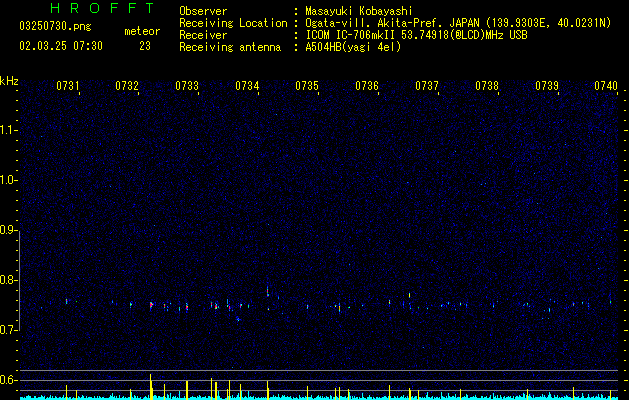Click the Observer label
Viewport: 629px width, 400px height.
click(203, 11)
